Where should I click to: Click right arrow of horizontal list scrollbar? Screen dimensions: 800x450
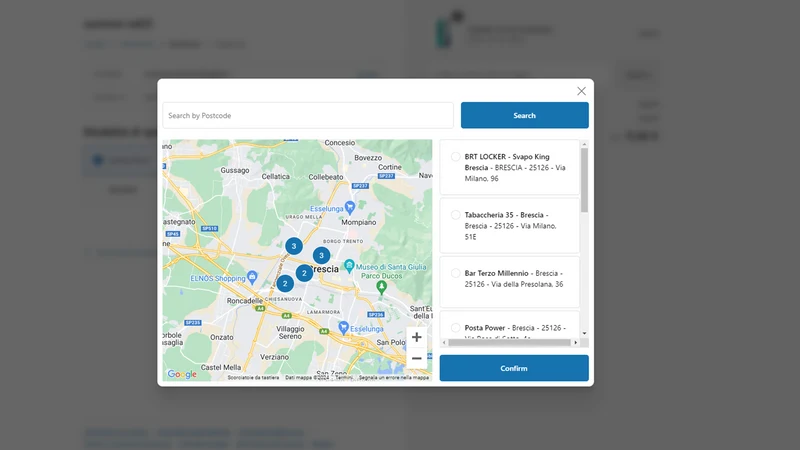click(x=576, y=342)
